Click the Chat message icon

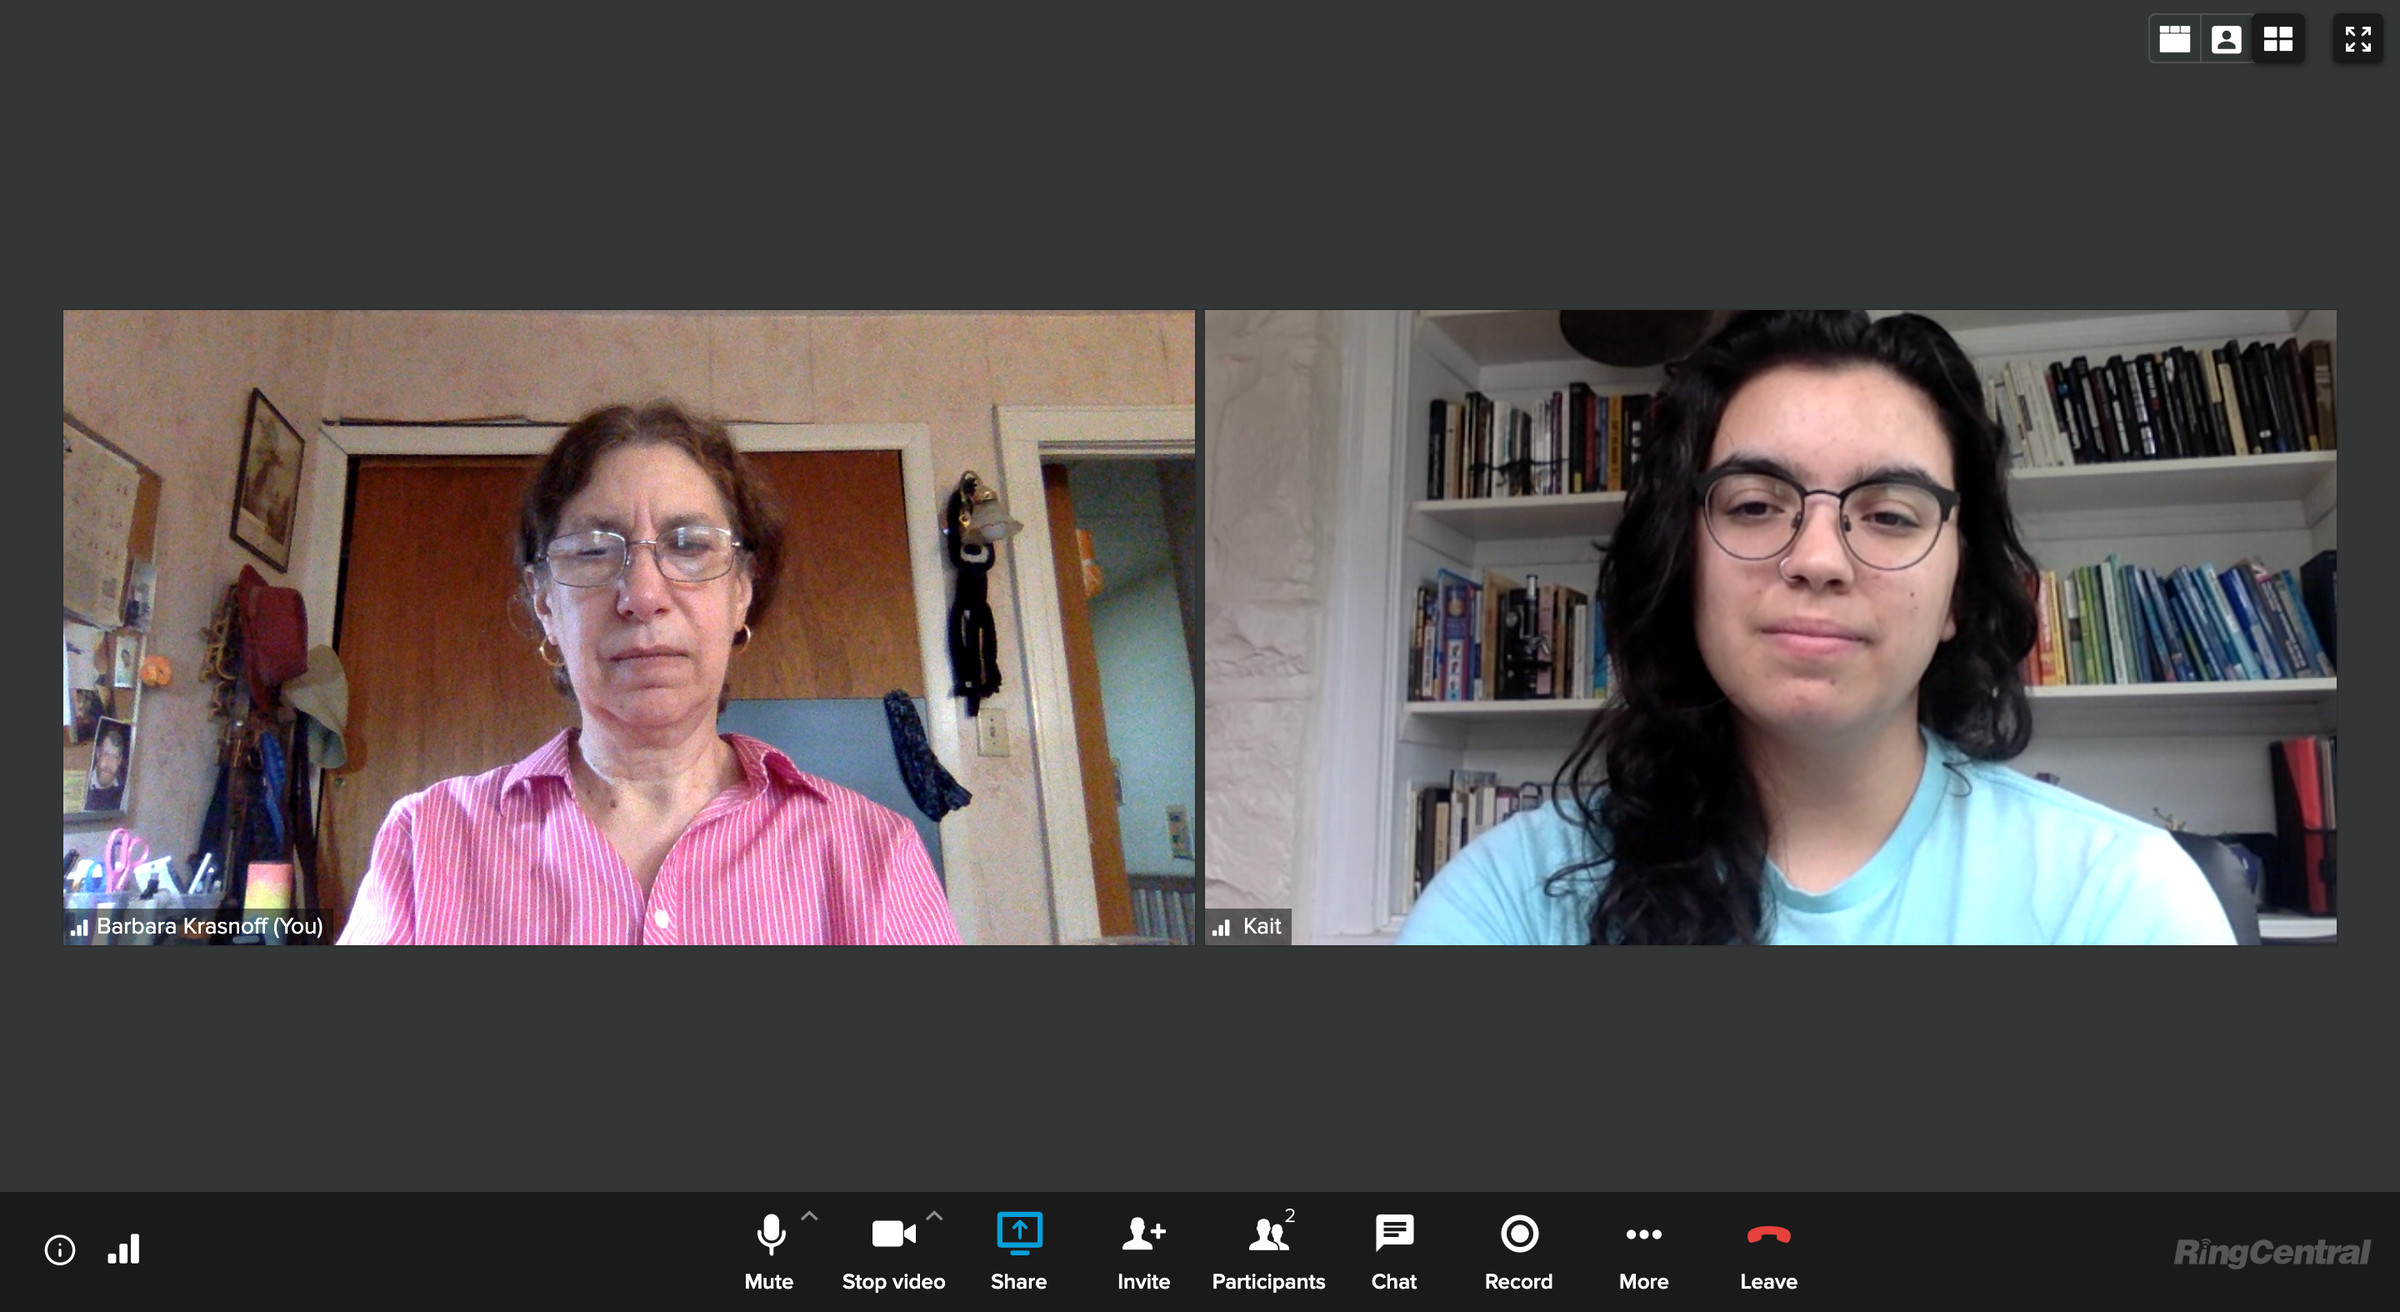(x=1384, y=1247)
